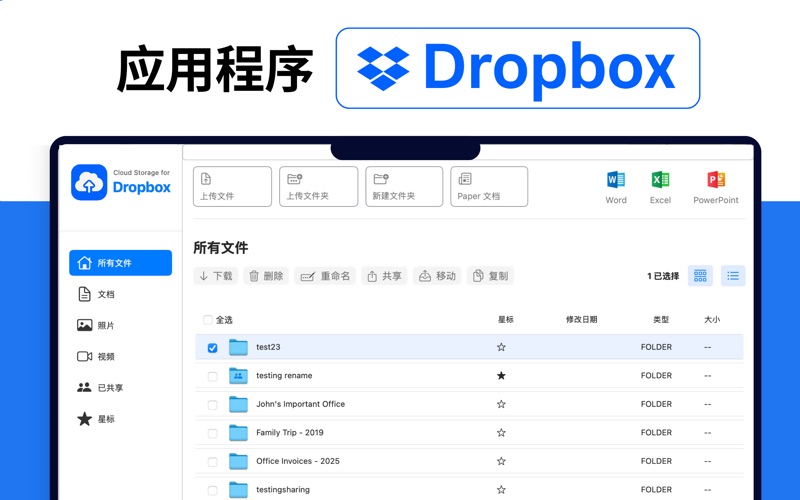800x500 pixels.
Task: Click Family Trip - 2019 folder icon
Action: pos(238,433)
